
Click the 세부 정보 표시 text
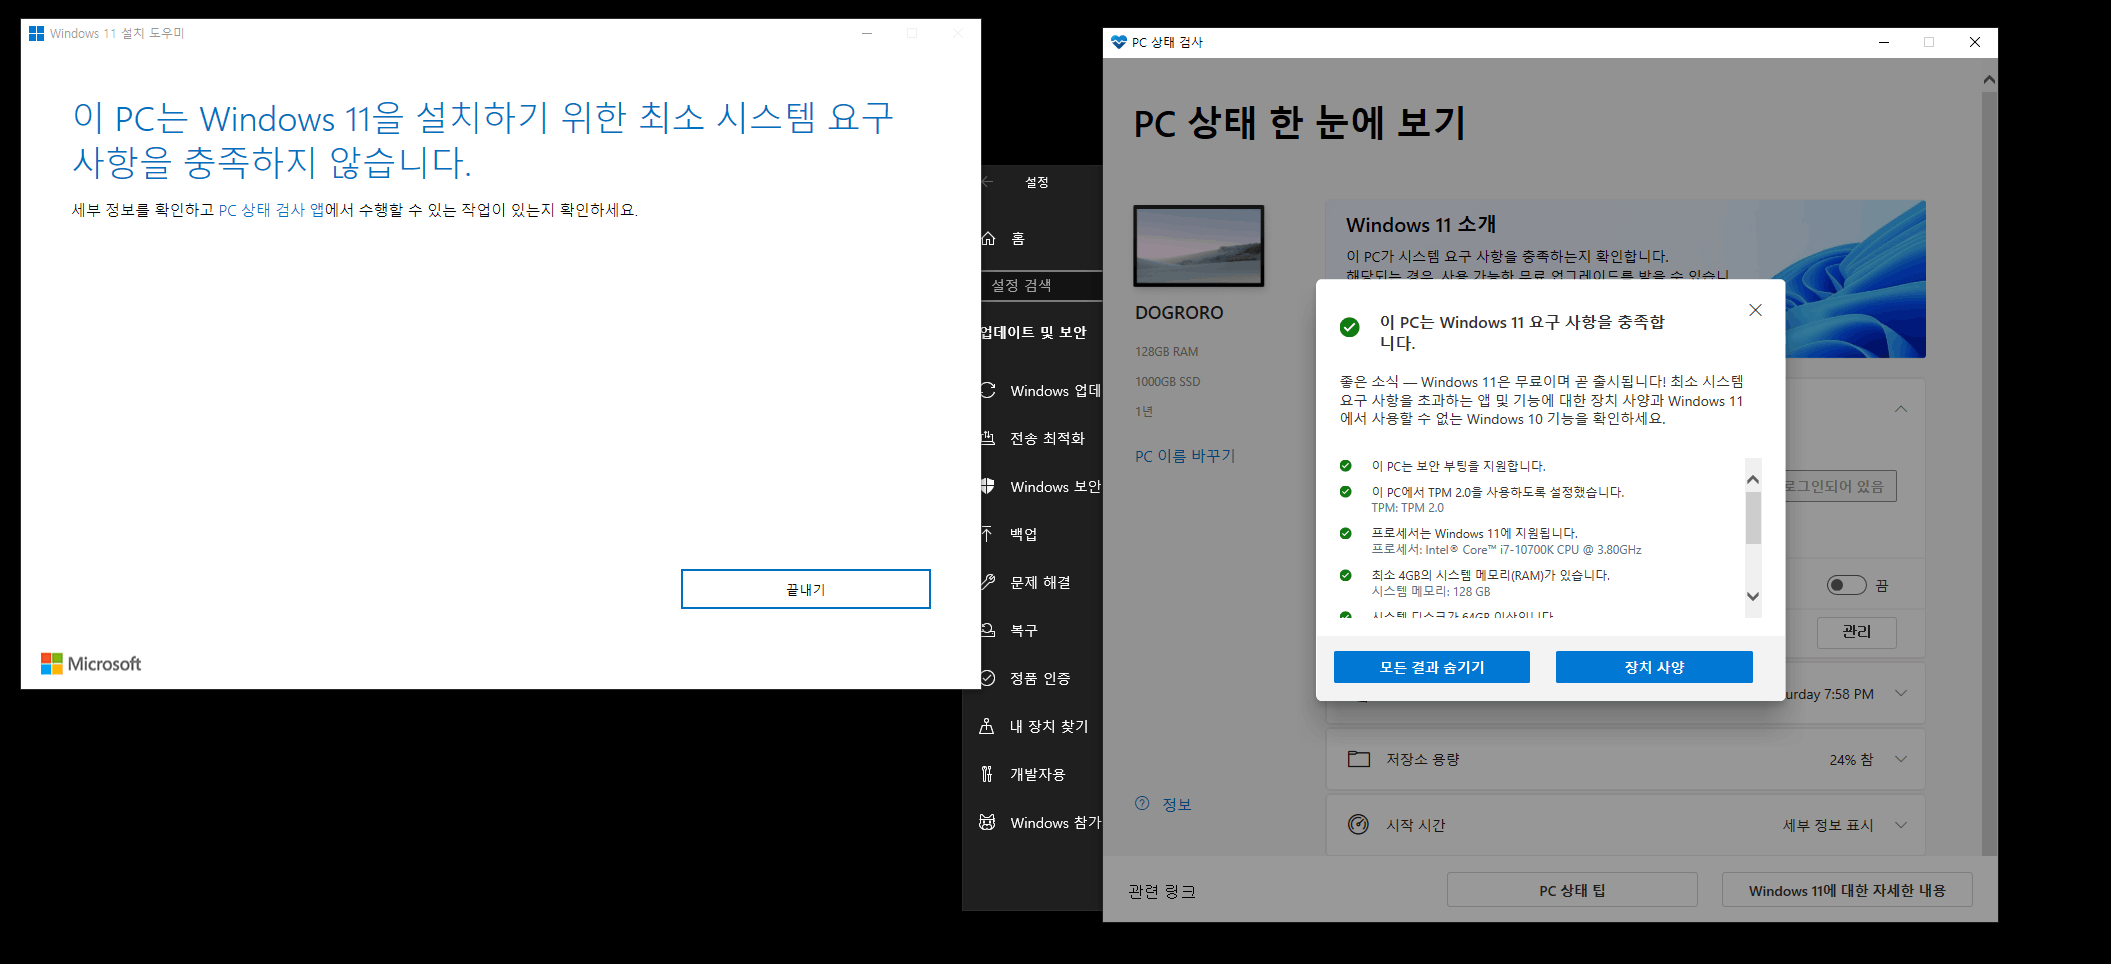(x=1828, y=825)
